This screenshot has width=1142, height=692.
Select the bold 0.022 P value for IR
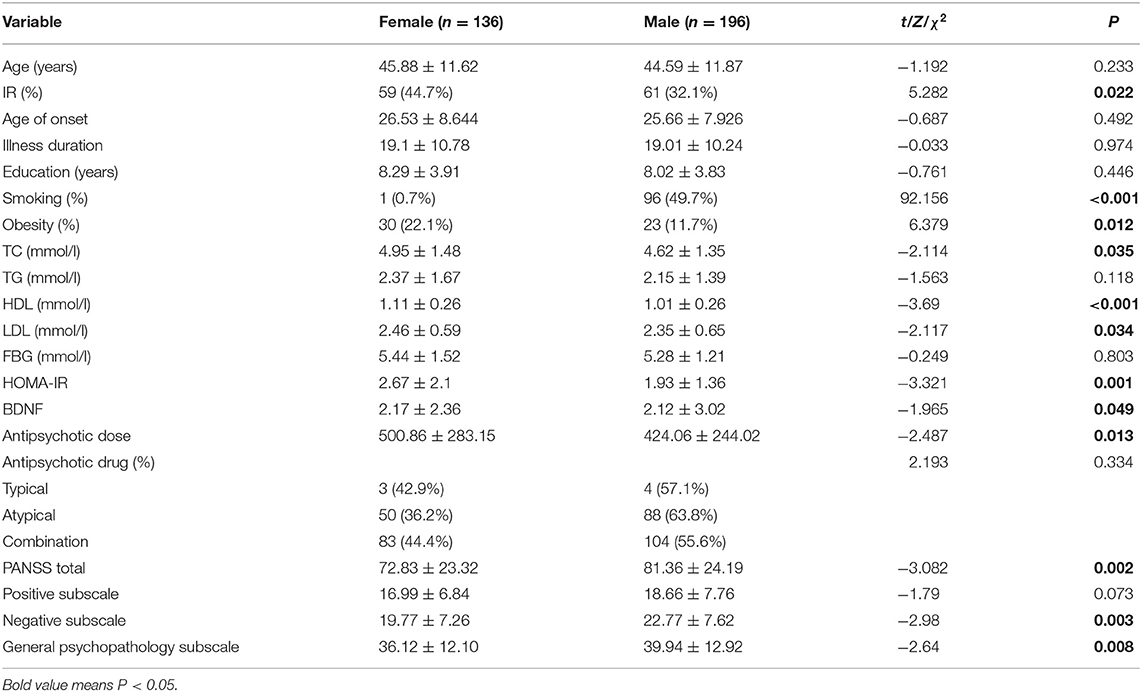[1114, 93]
